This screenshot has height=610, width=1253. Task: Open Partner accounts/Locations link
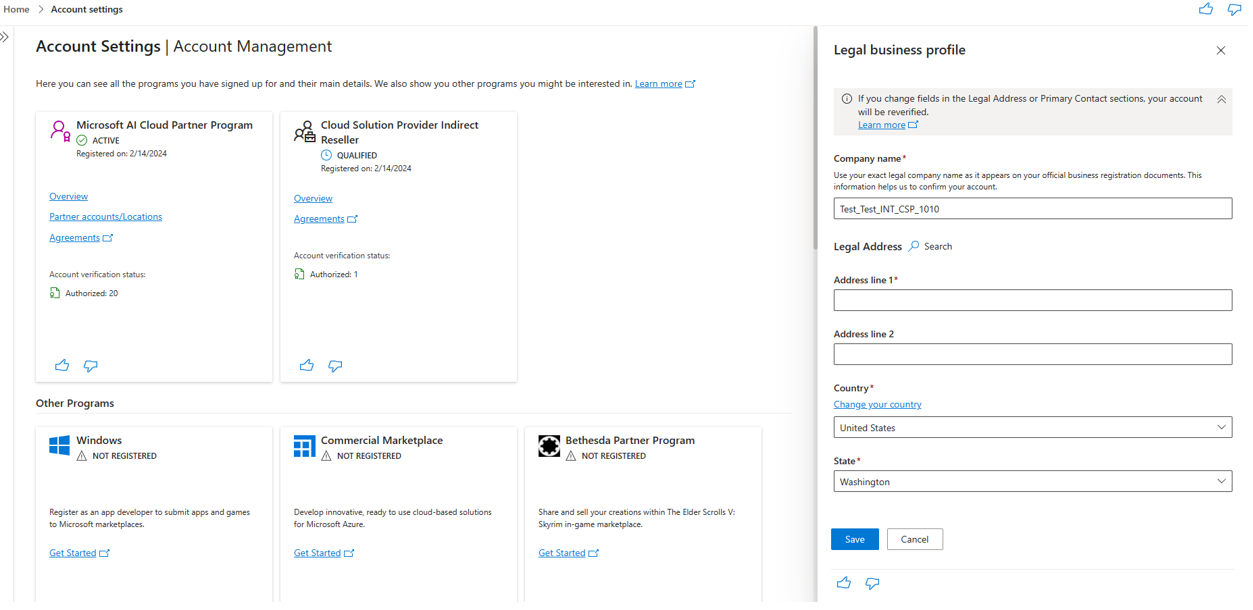tap(105, 217)
